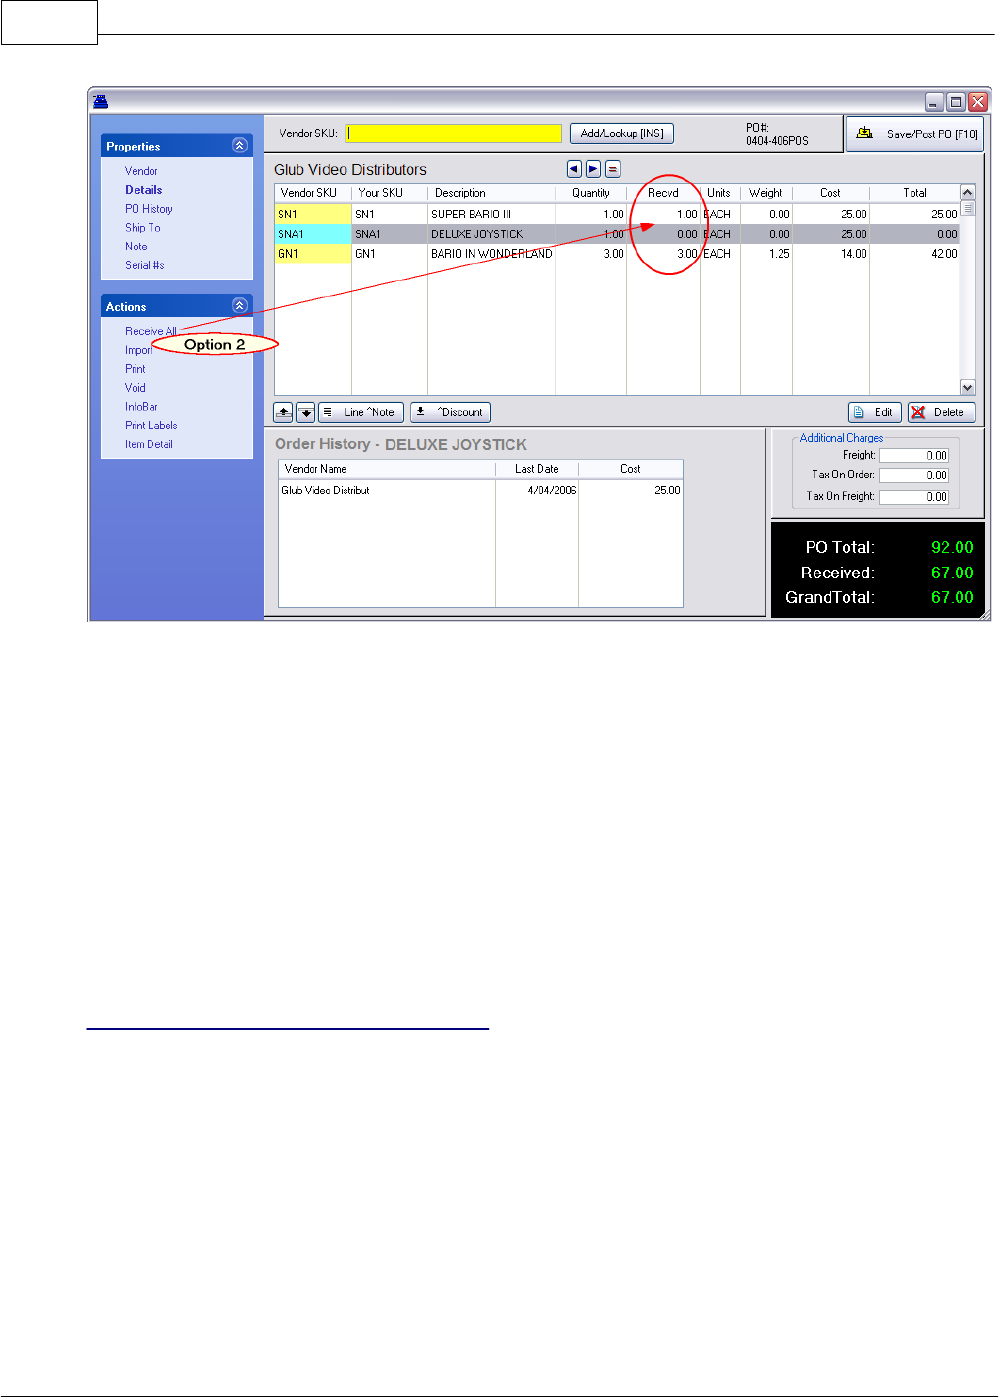
Task: Focus the Vendor SKU yellow input field
Action: (x=454, y=133)
